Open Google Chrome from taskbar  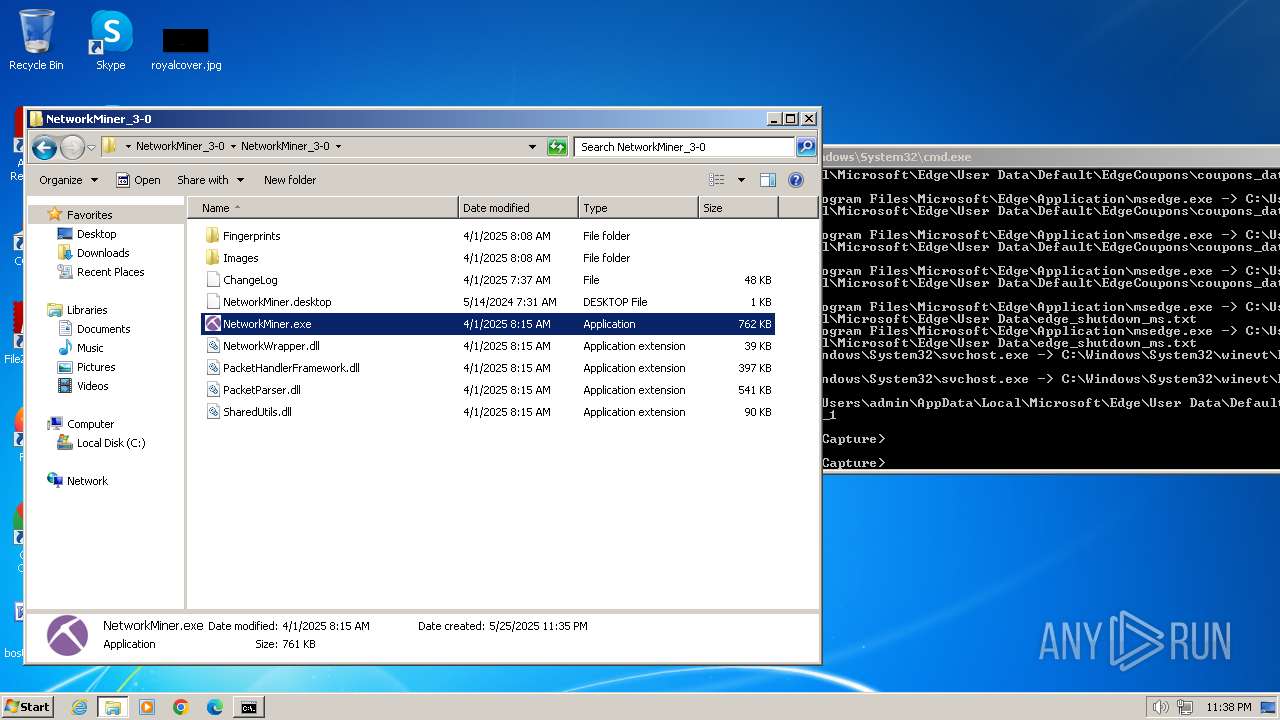tap(181, 707)
